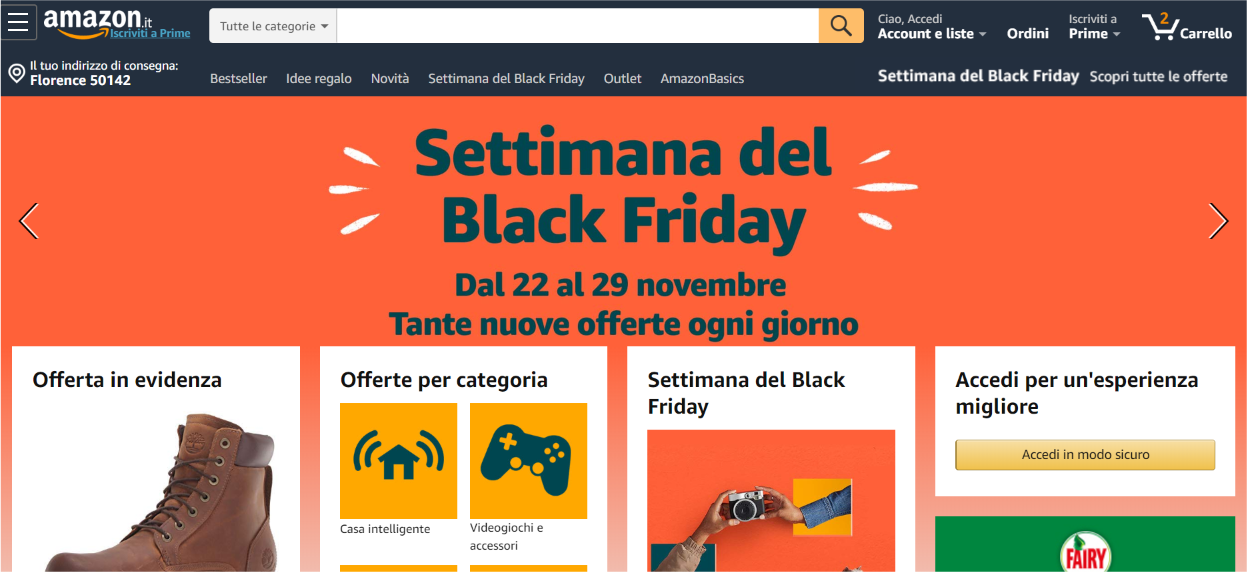The image size is (1247, 572).
Task: Expand the Account e liste menu
Action: pos(932,34)
